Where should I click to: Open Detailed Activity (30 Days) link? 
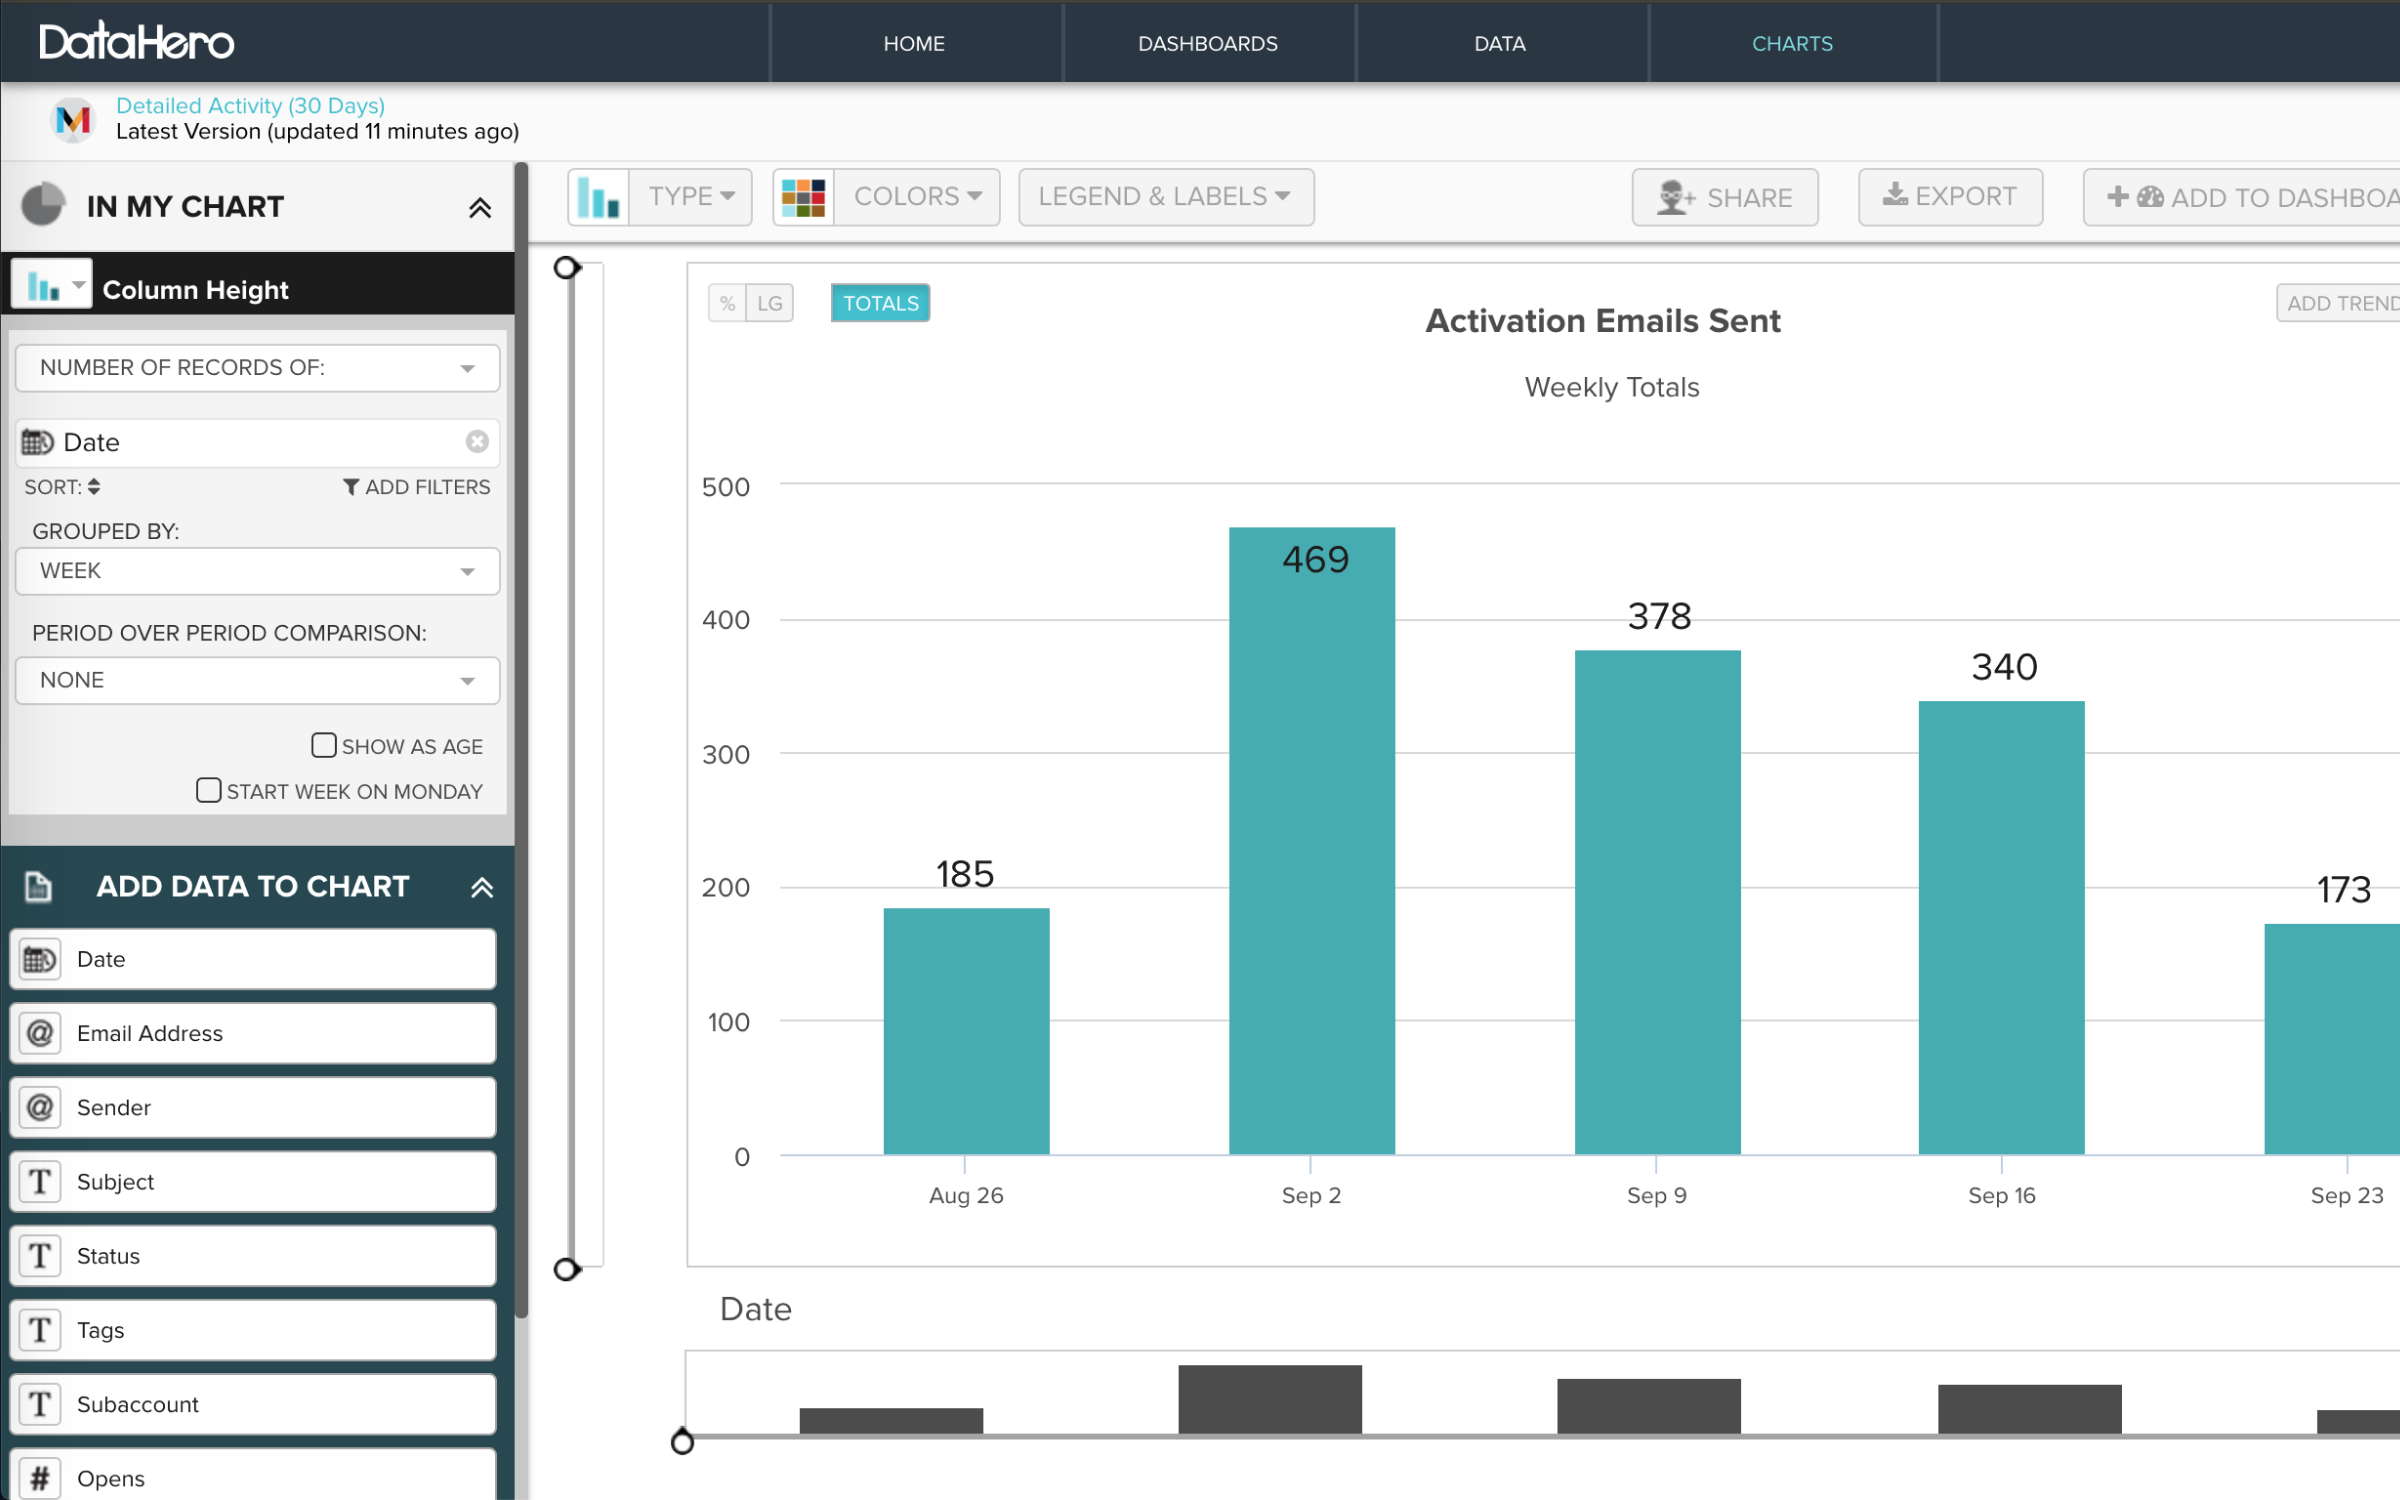click(250, 105)
